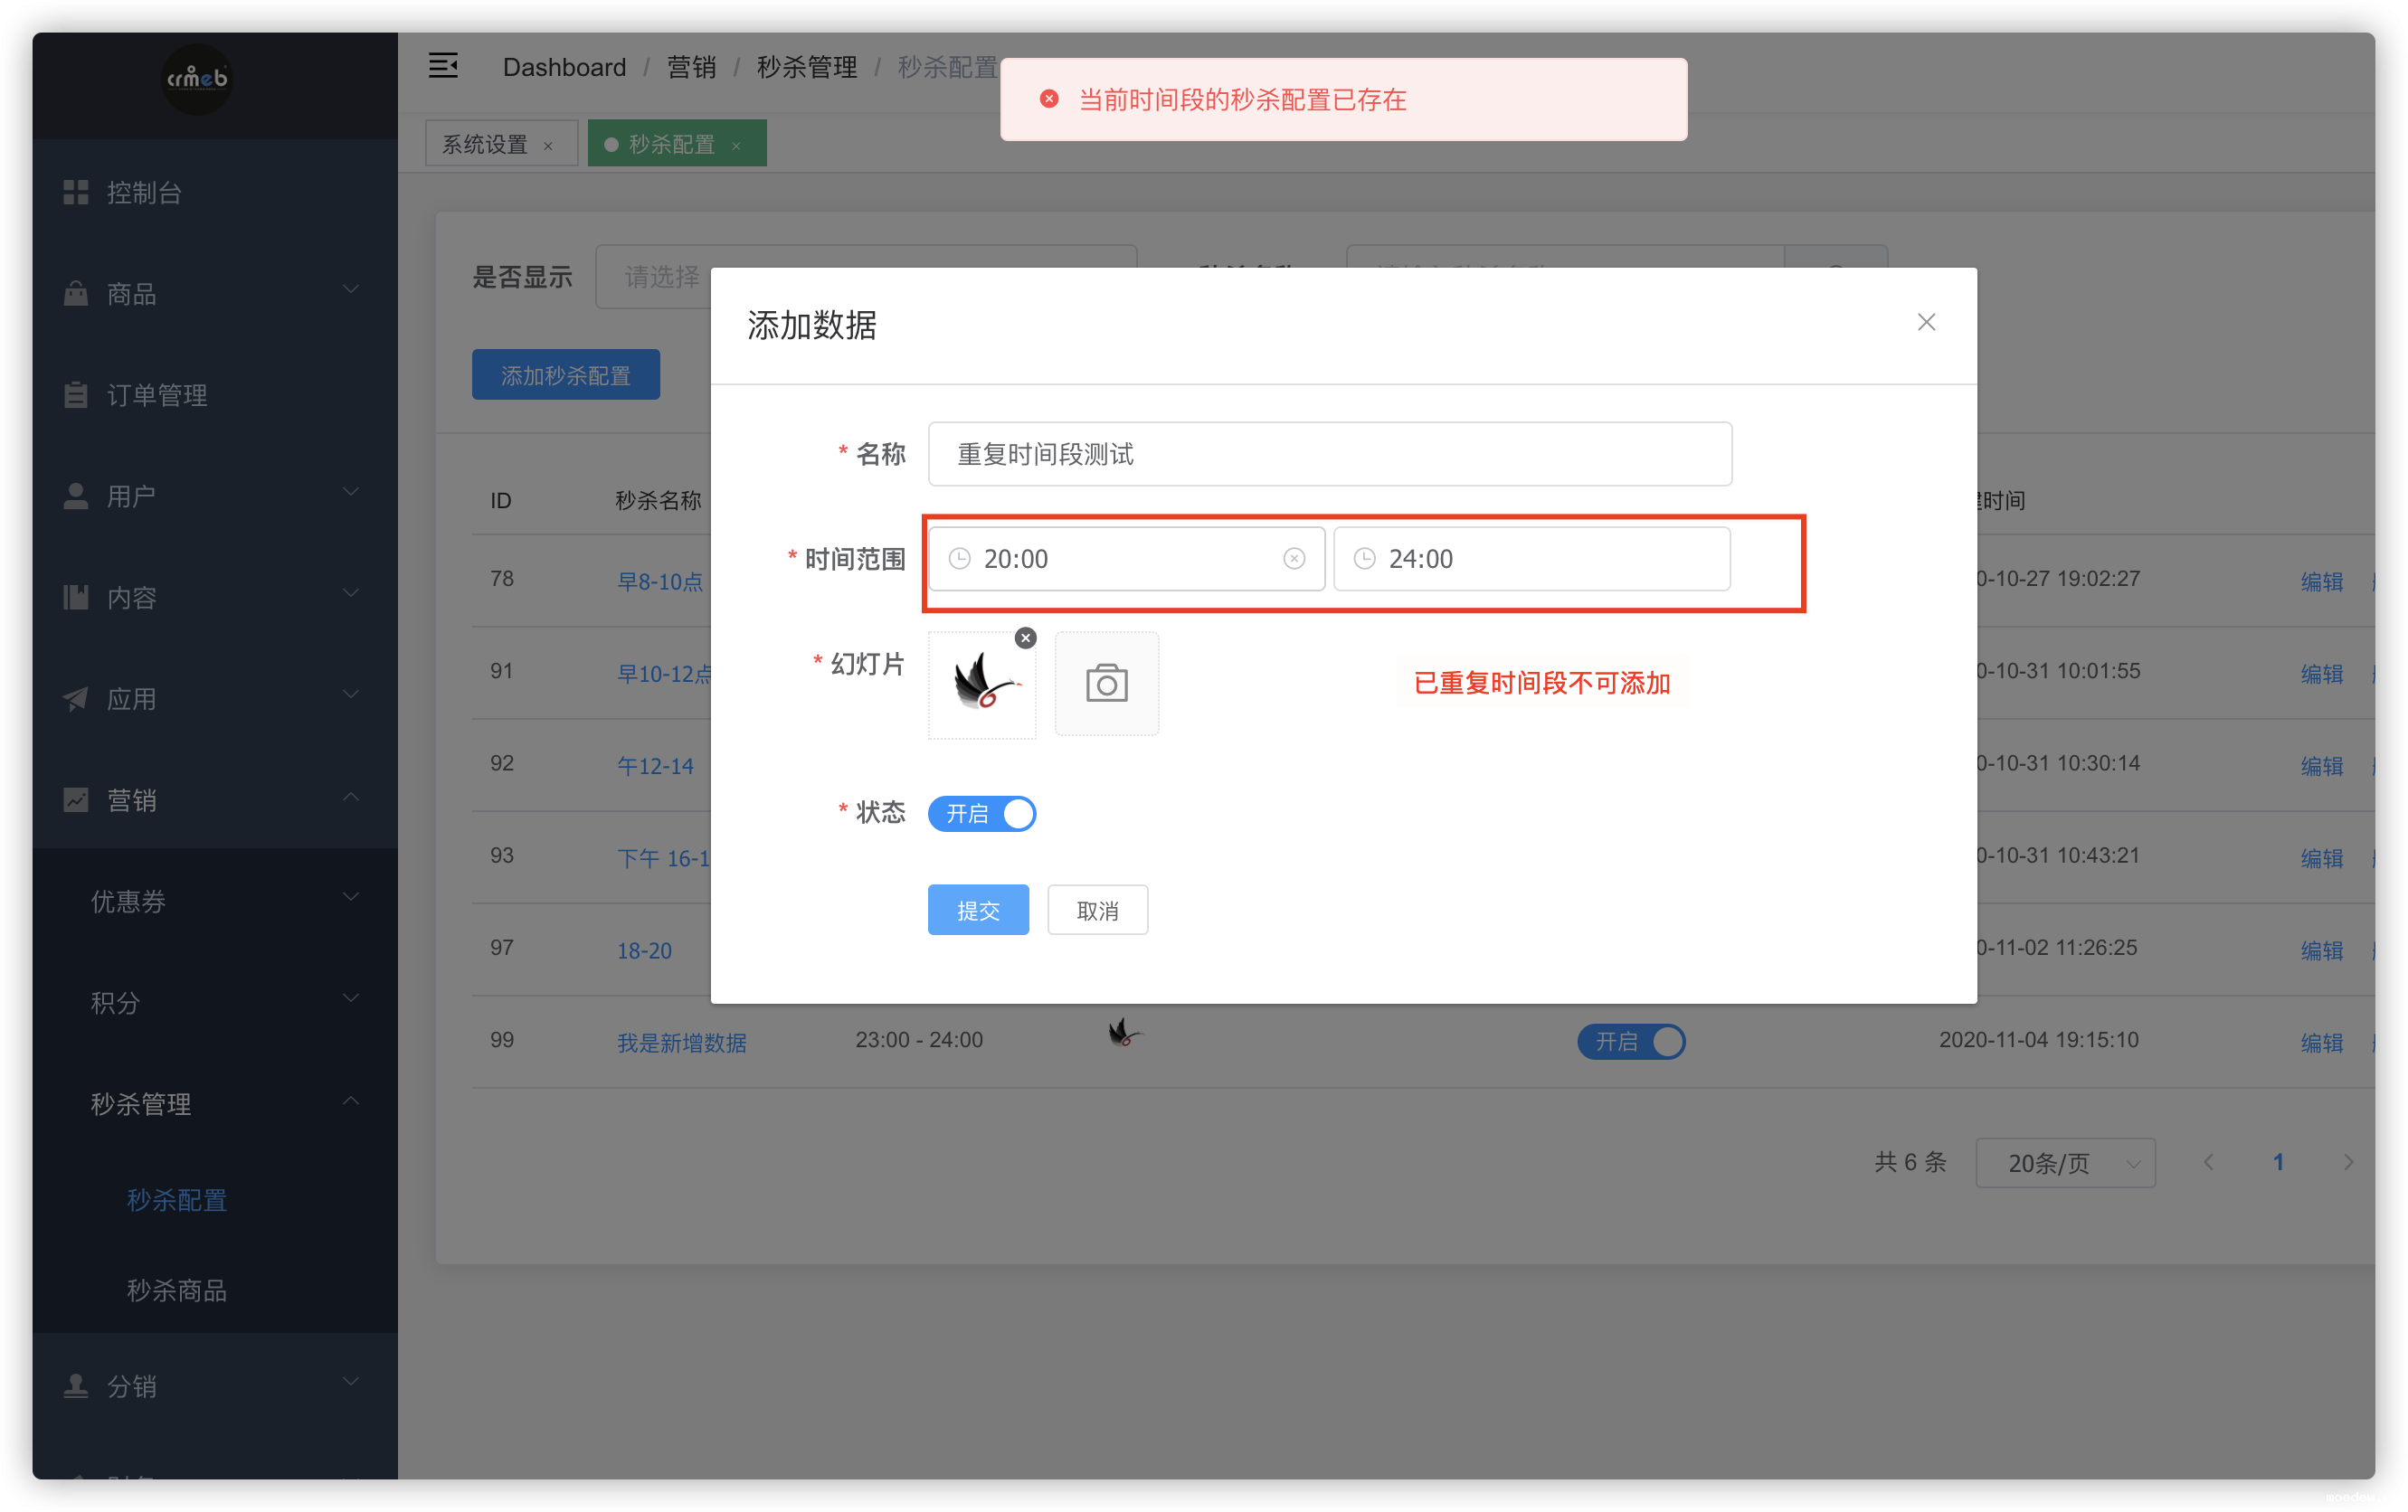Switch to the 系统设置 tab
The width and height of the screenshot is (2408, 1512).
(485, 144)
